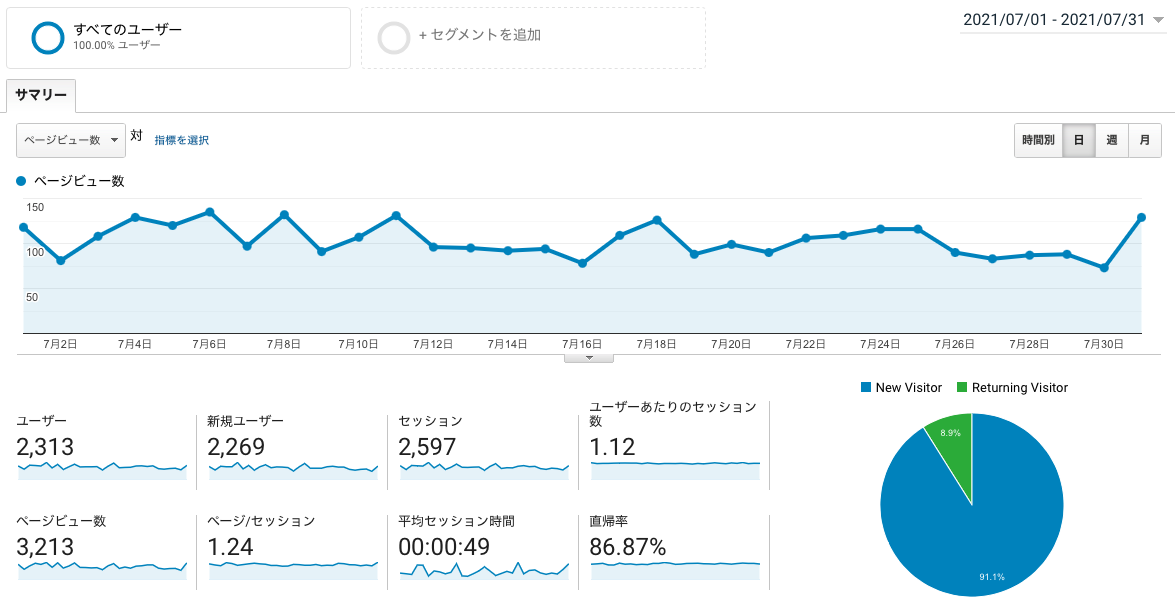Click the arrow beside the date range
1175x606 pixels.
[1158, 21]
